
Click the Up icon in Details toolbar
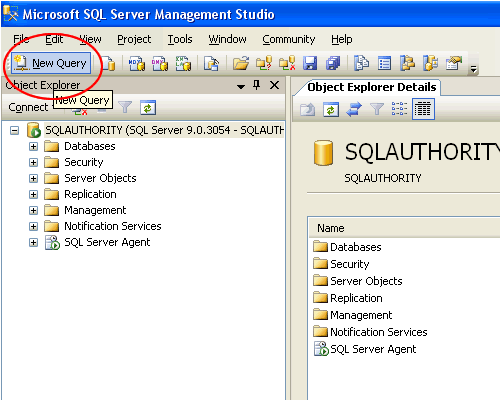click(307, 109)
